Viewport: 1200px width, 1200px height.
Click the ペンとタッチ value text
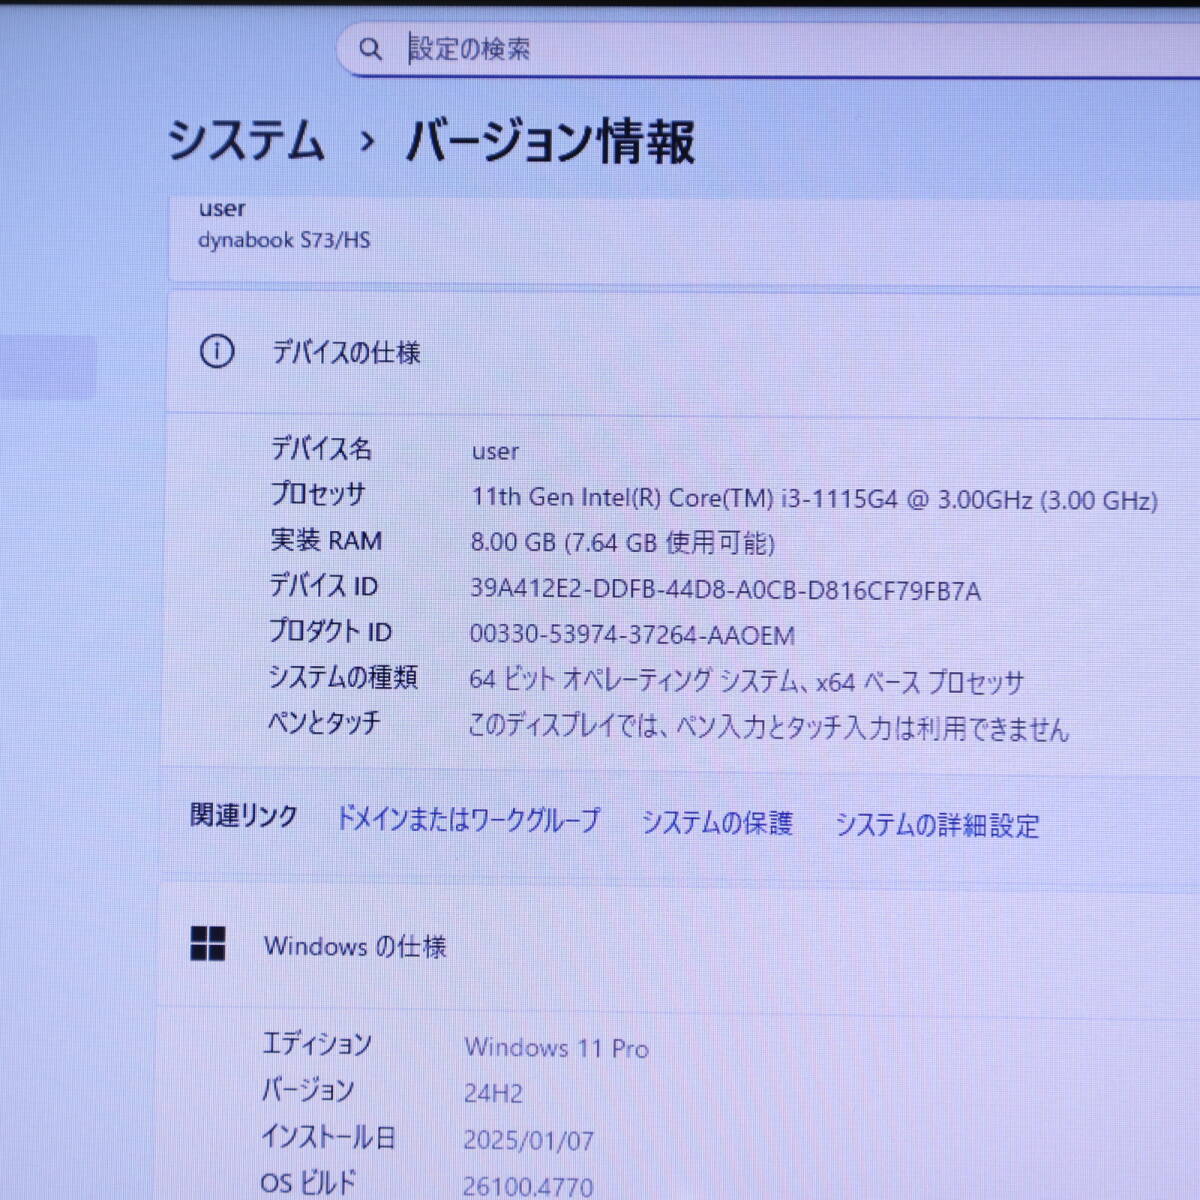pos(768,727)
